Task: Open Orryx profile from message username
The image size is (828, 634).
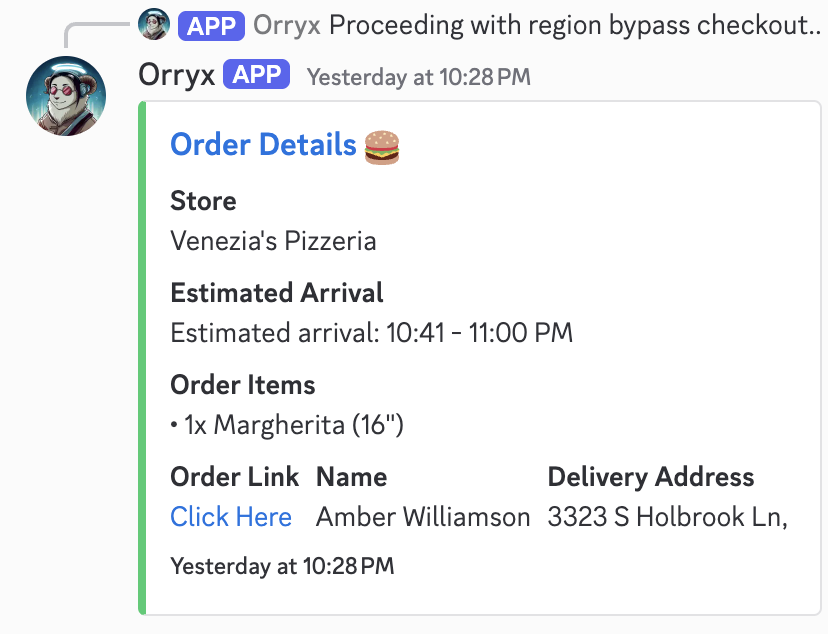Action: click(177, 75)
